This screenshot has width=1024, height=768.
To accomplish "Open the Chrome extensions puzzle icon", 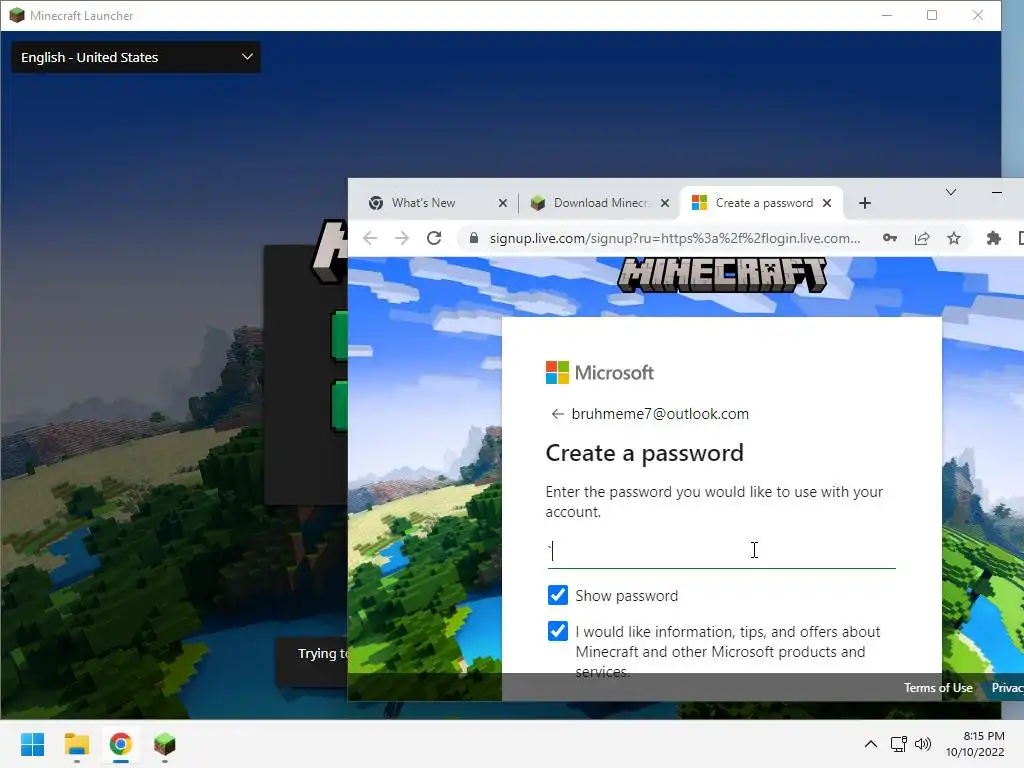I will (993, 238).
